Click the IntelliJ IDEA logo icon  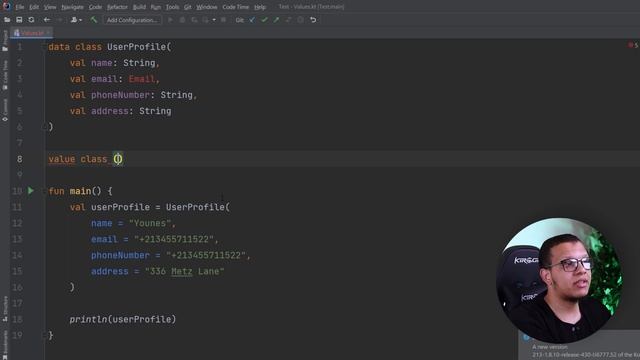6,6
